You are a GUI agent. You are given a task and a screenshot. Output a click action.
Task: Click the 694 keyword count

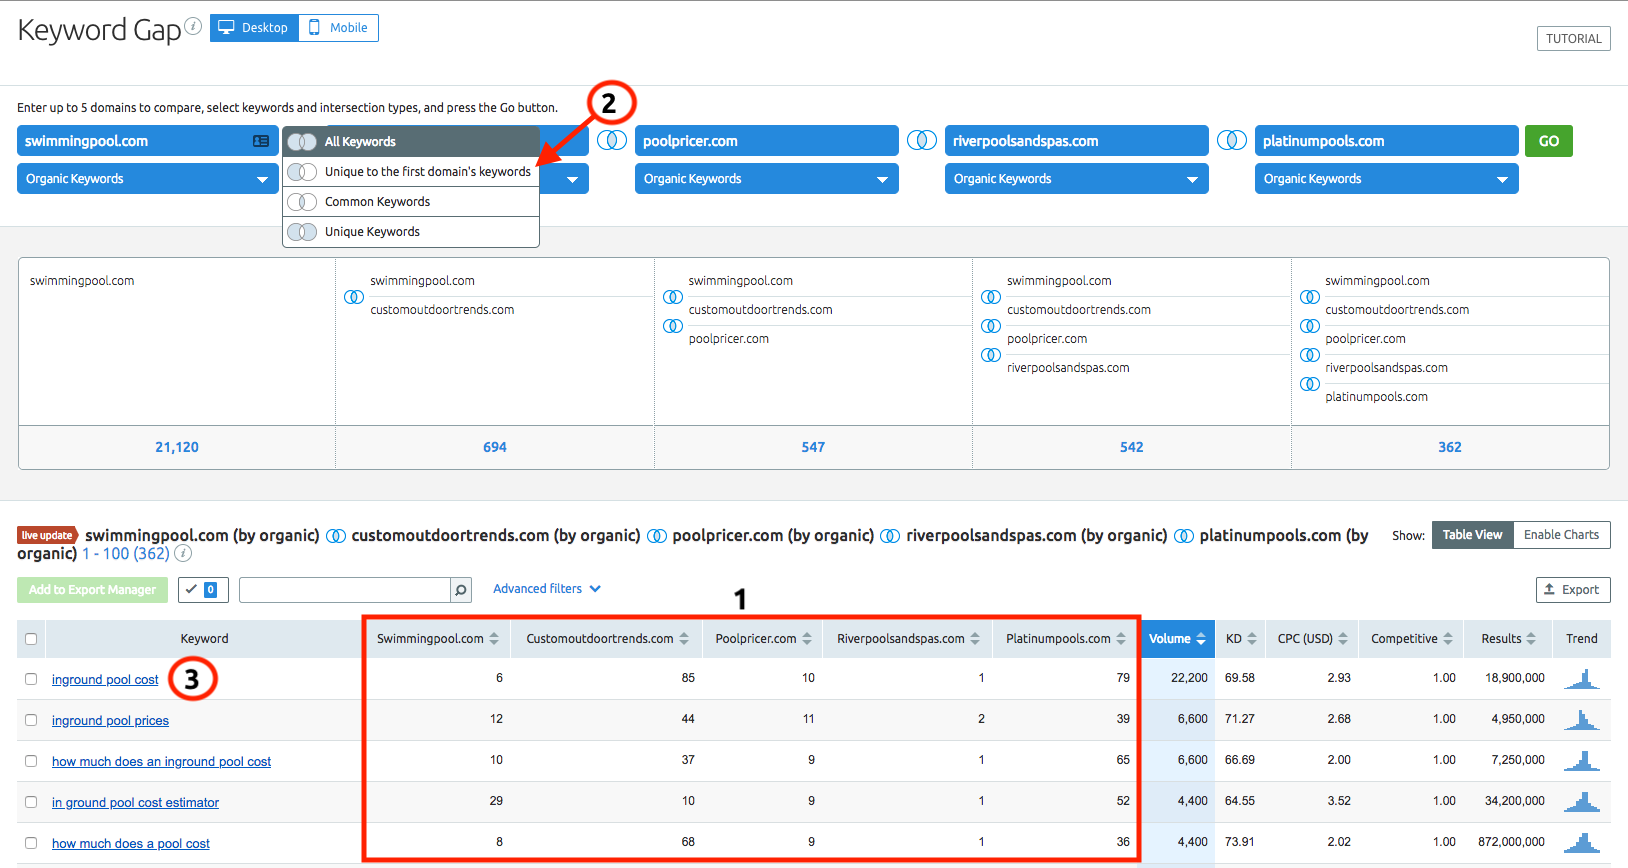(x=495, y=447)
